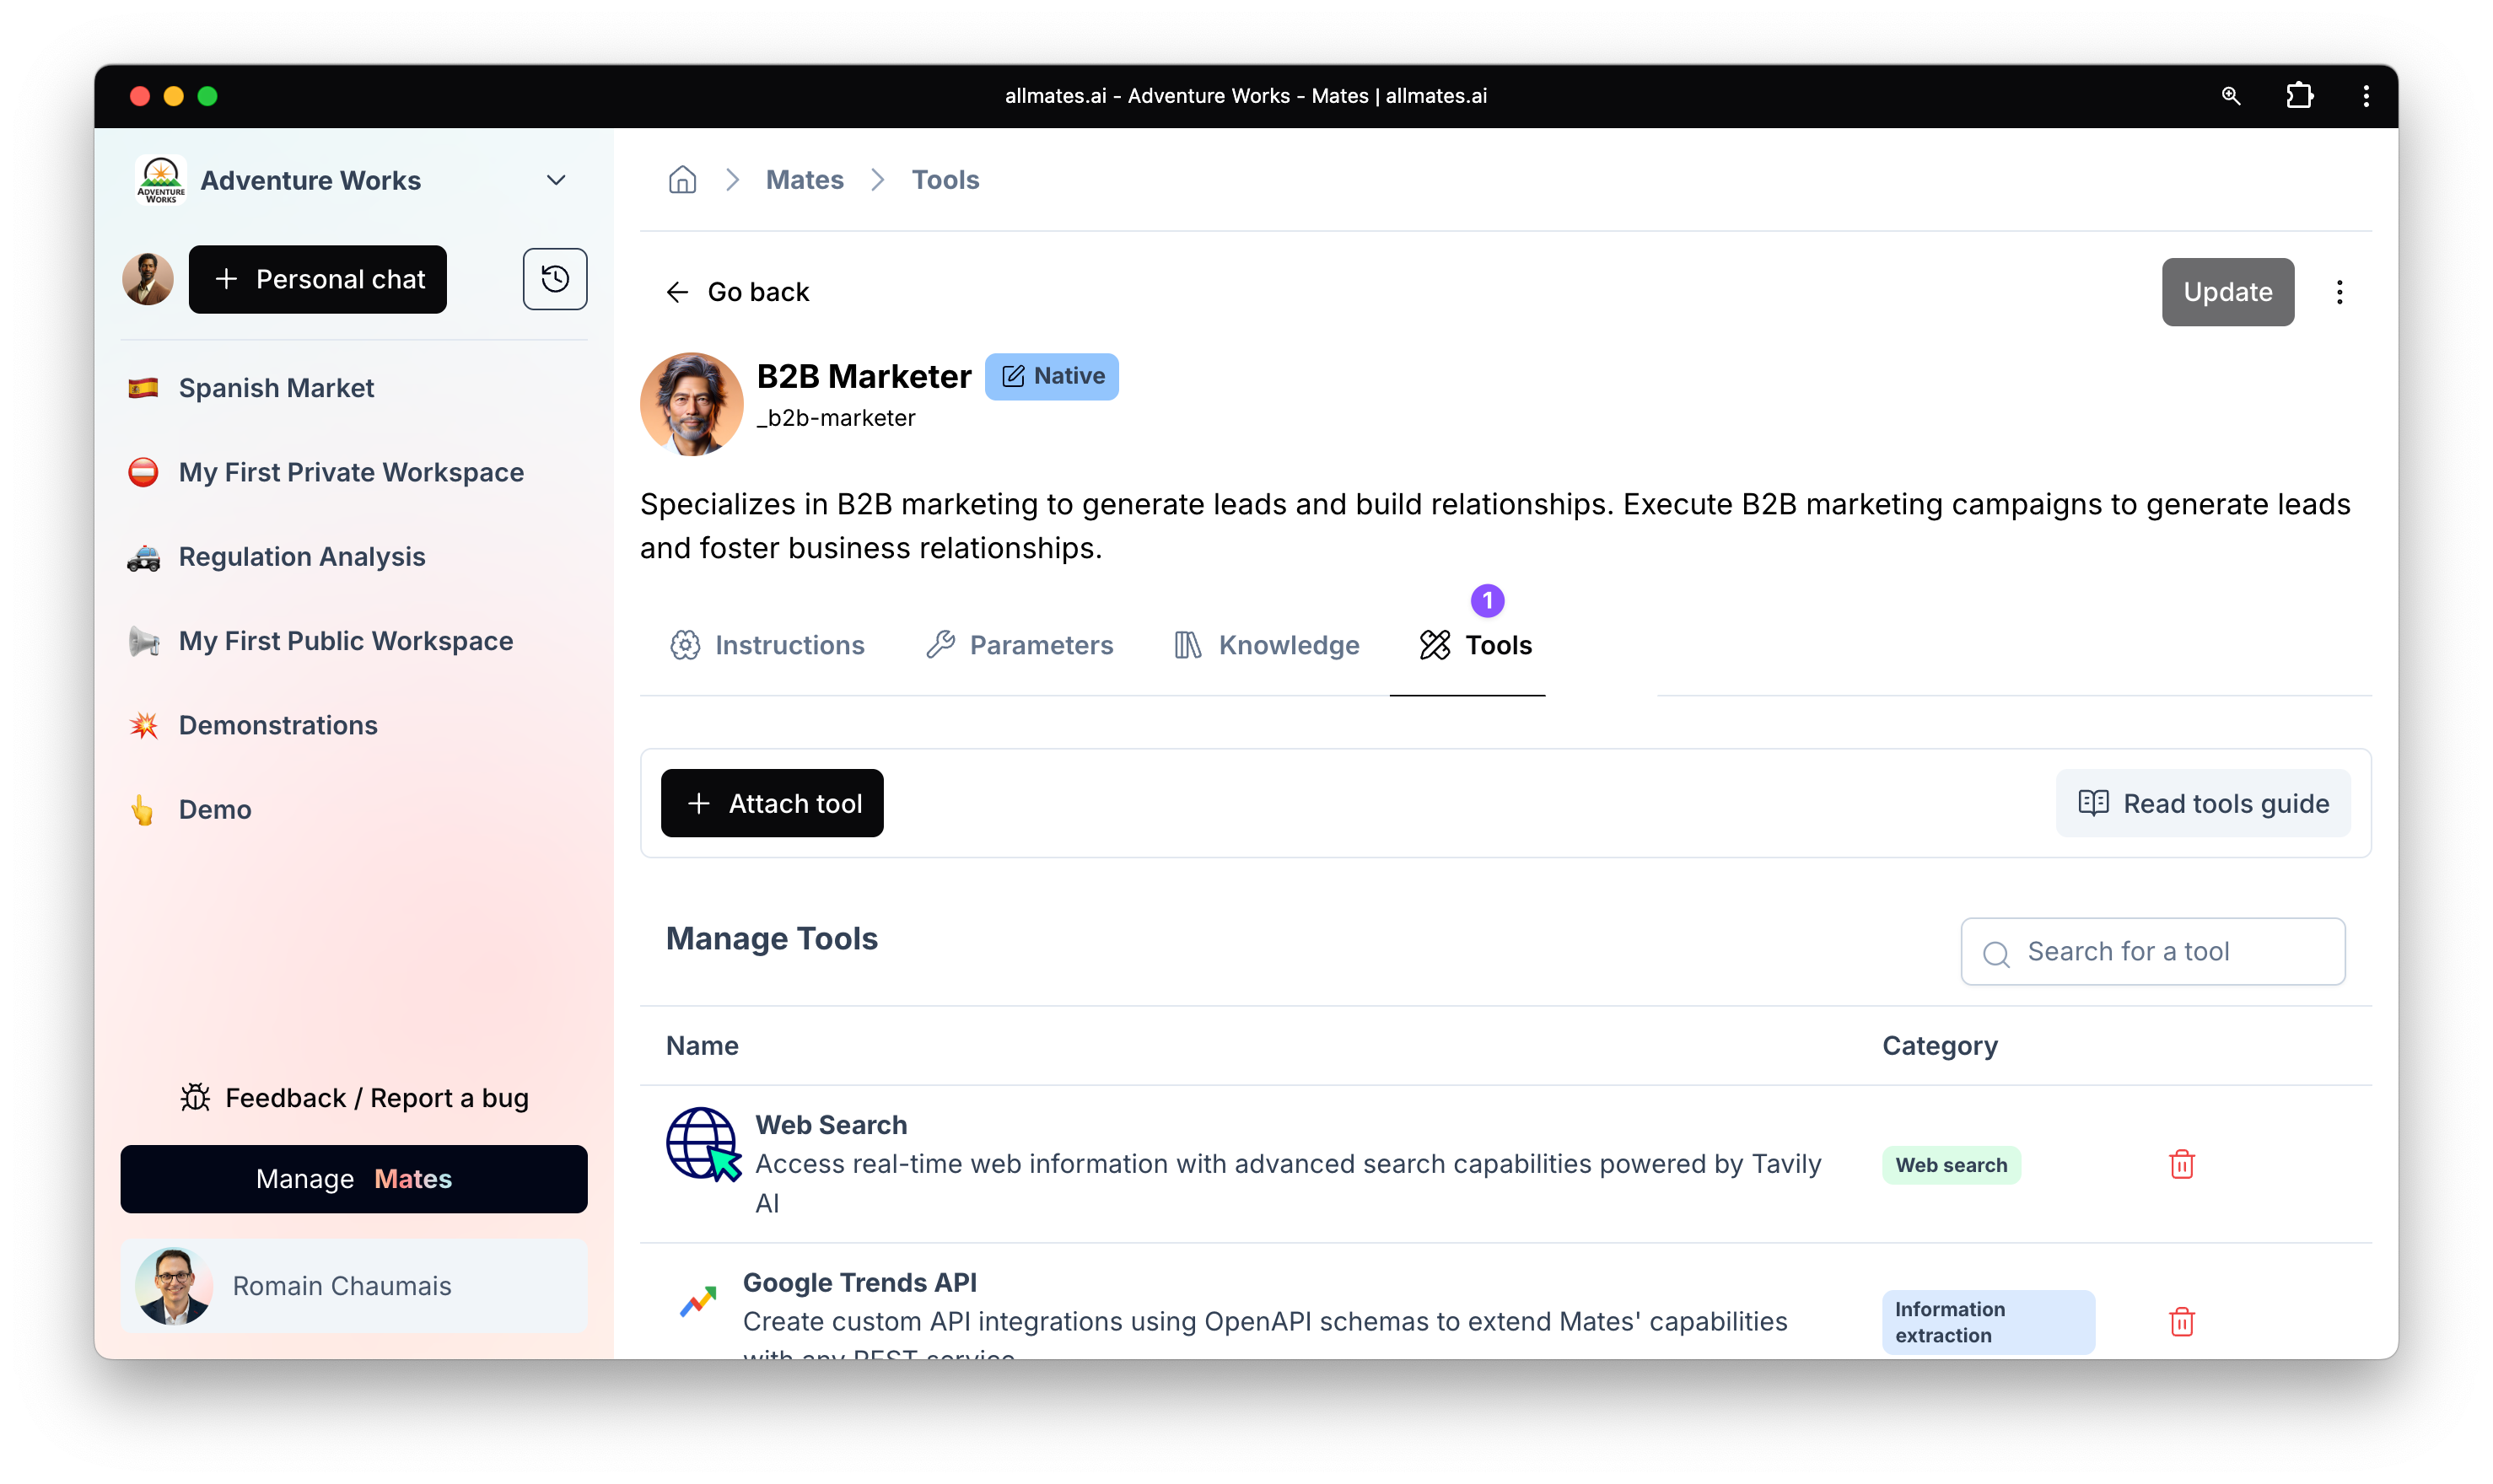Open chat history clock icon
2493x1484 pixels.
[x=555, y=279]
